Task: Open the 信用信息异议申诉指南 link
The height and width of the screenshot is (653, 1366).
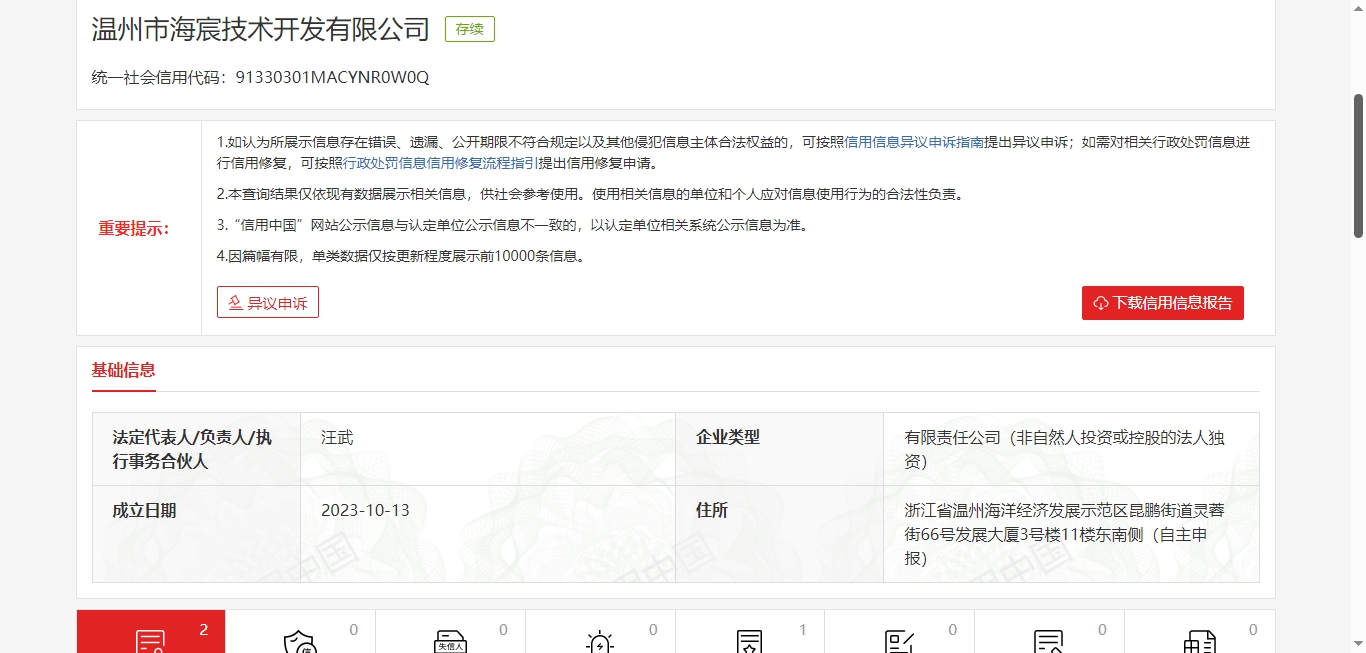Action: pyautogui.click(x=915, y=142)
